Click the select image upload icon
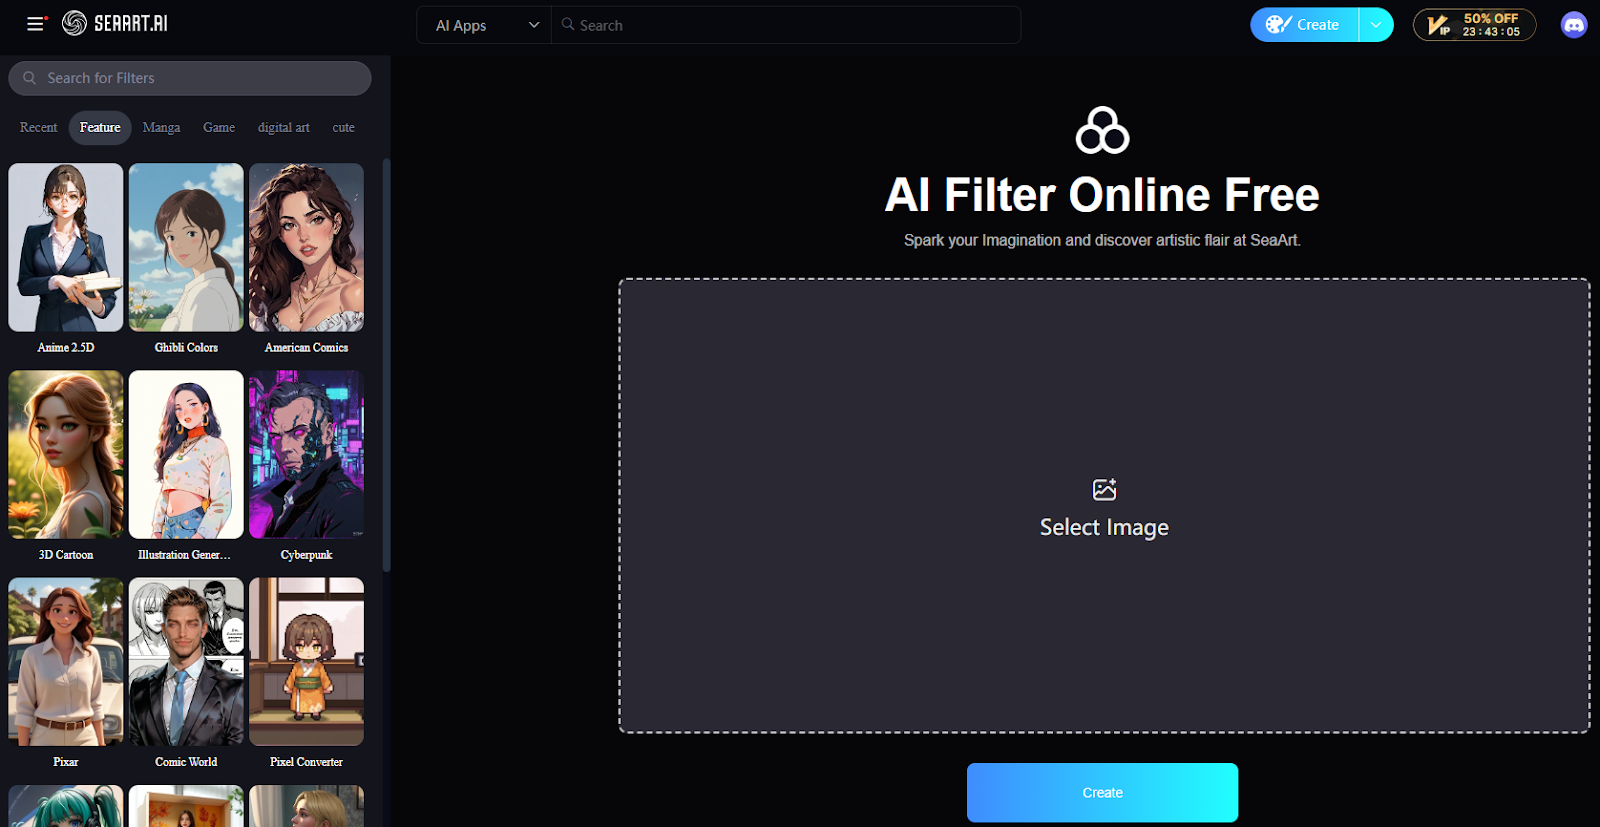 pyautogui.click(x=1104, y=489)
